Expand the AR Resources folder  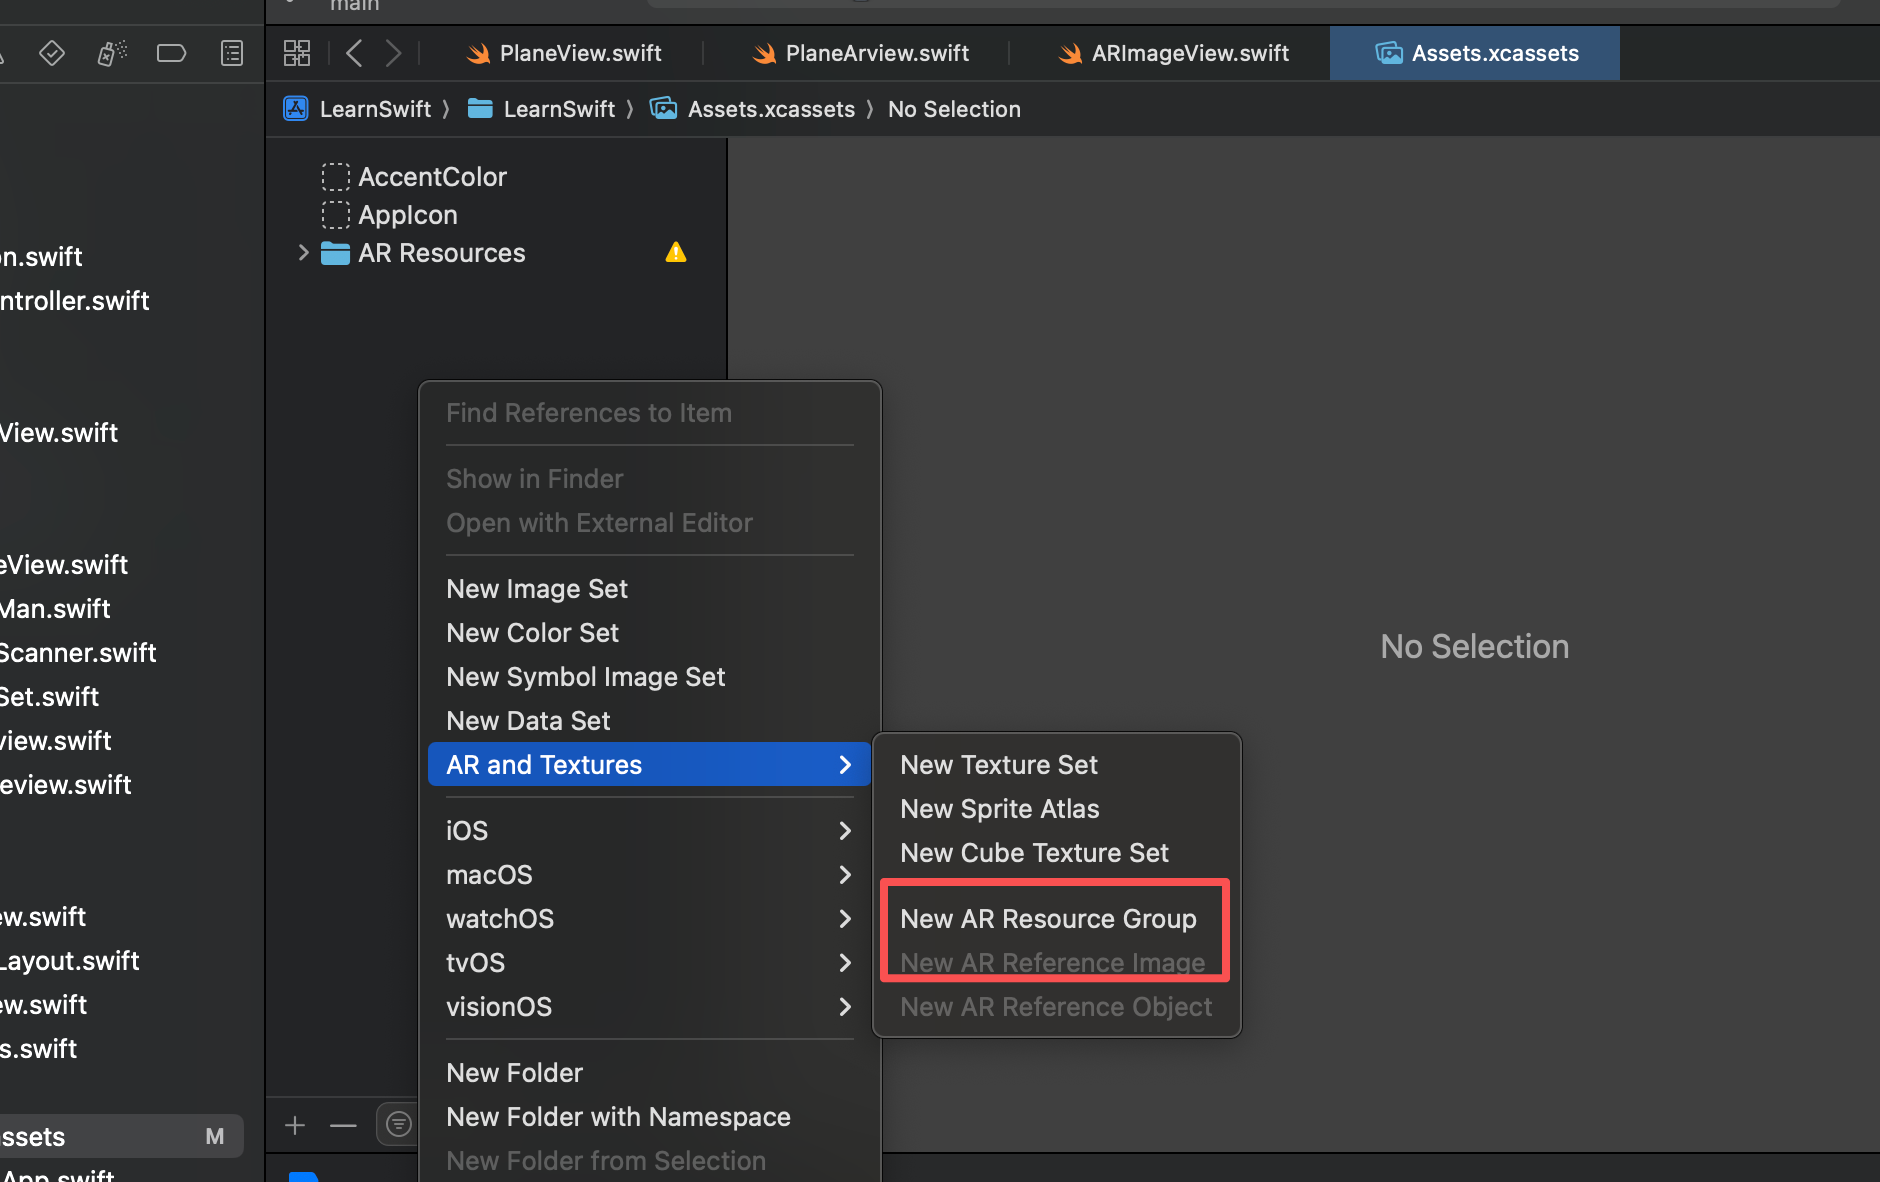pyautogui.click(x=303, y=253)
